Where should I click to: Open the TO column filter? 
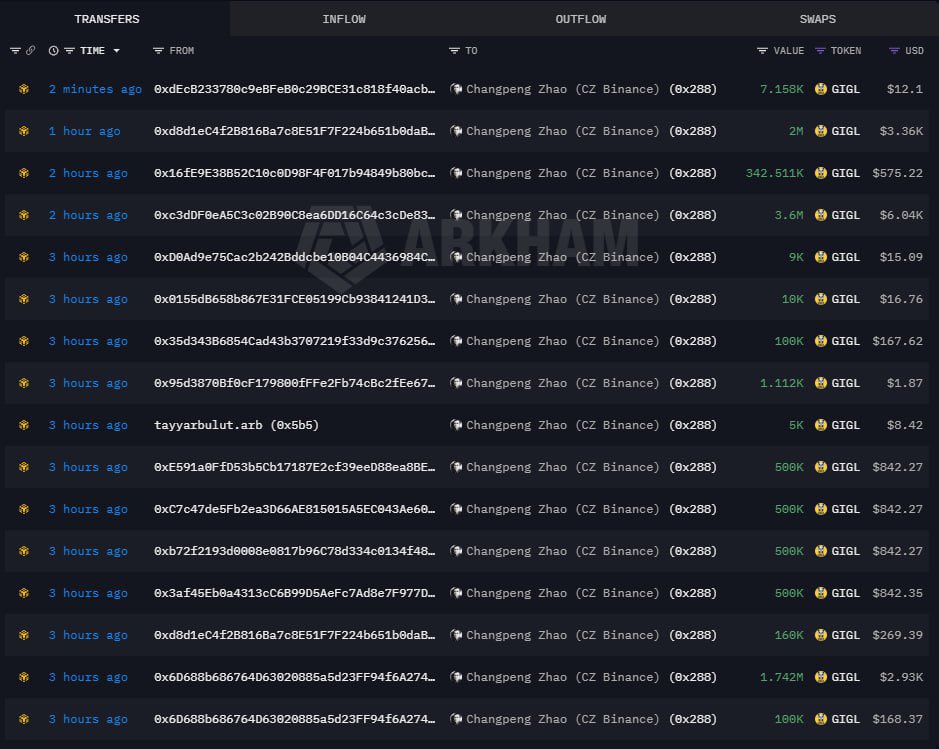[x=454, y=51]
